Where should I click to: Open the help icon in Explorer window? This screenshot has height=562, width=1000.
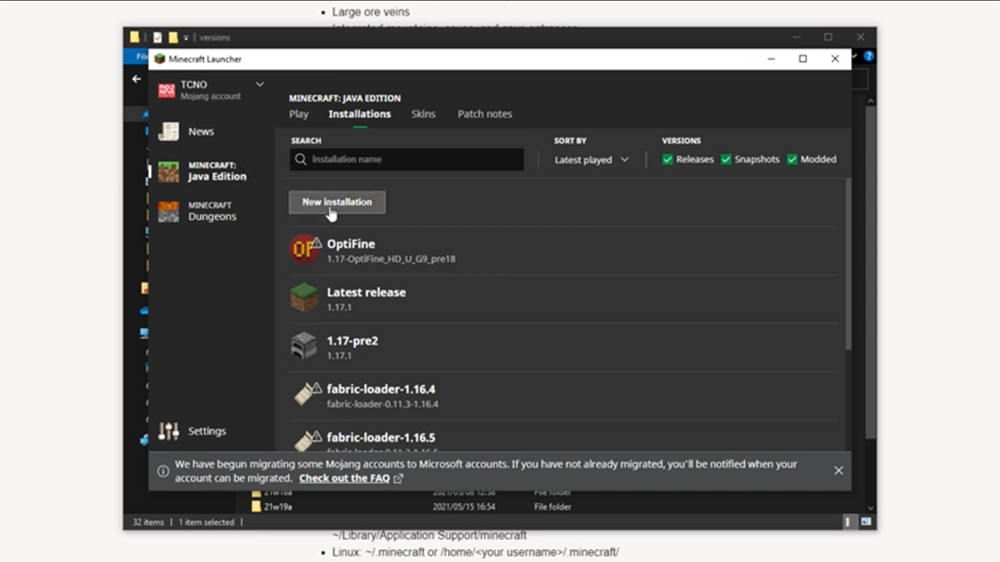click(869, 56)
